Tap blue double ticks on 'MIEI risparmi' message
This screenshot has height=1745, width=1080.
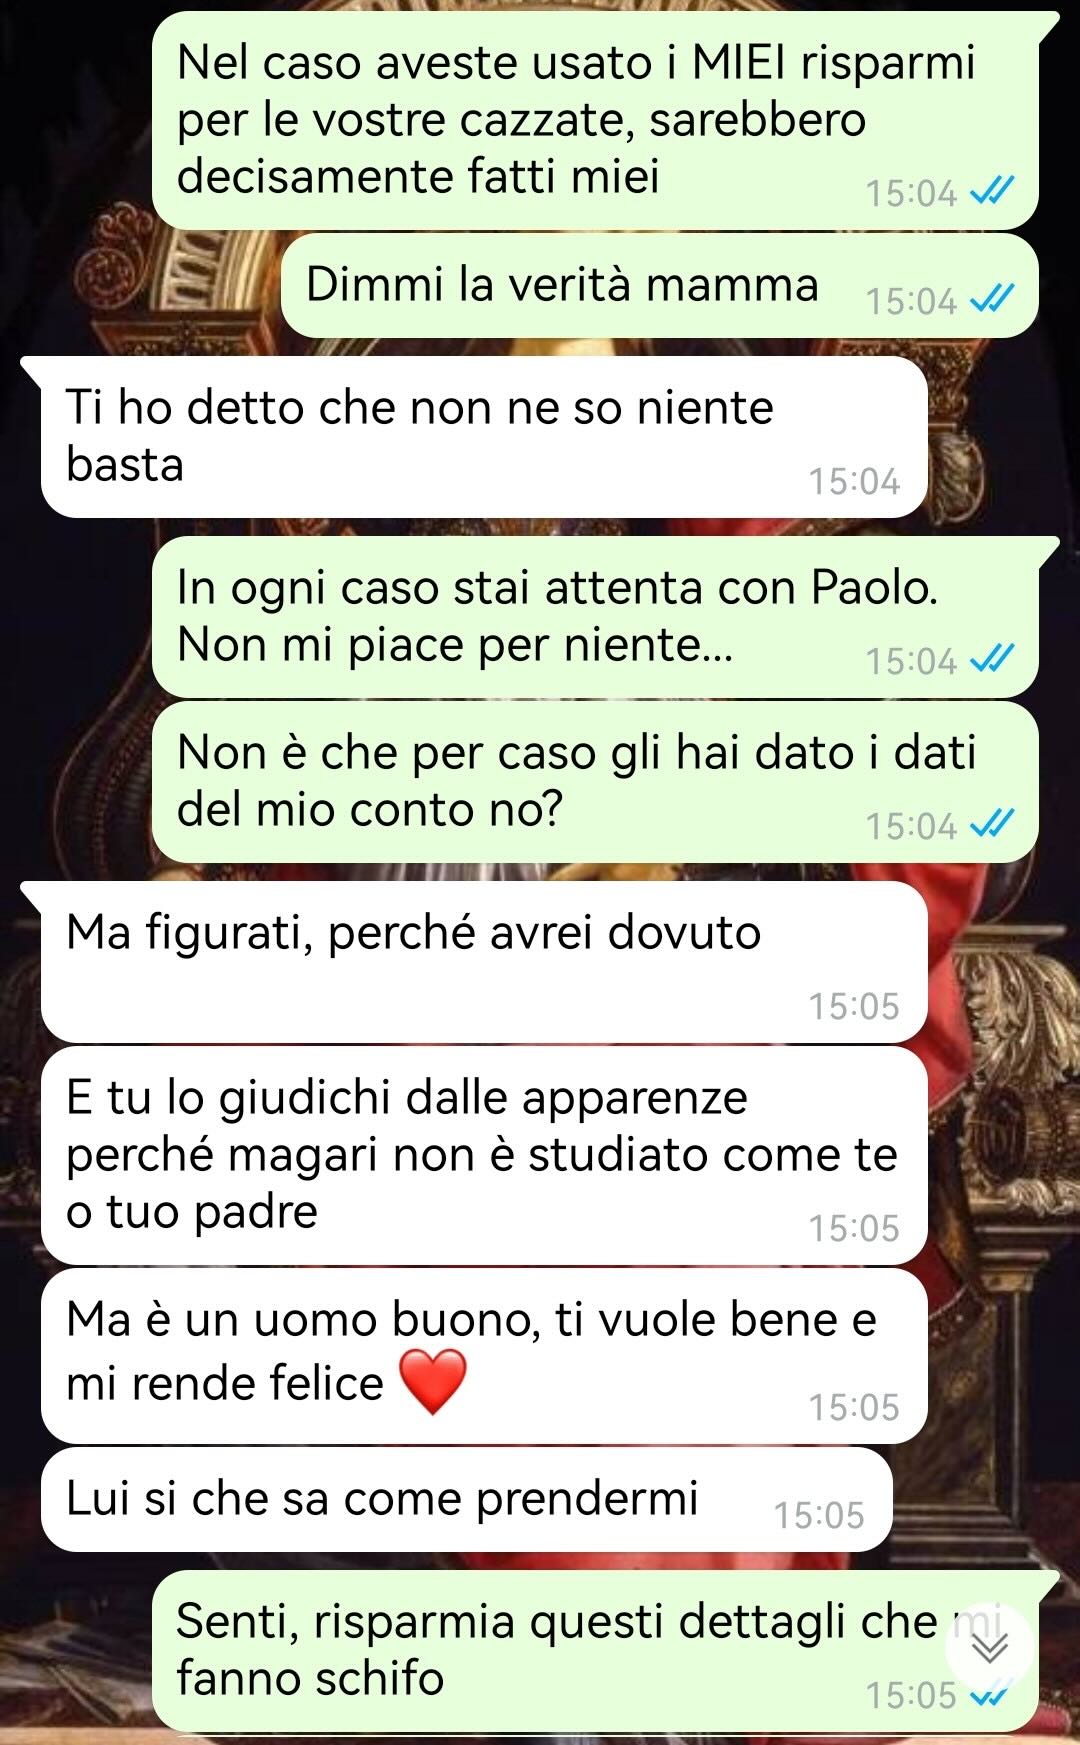992,191
